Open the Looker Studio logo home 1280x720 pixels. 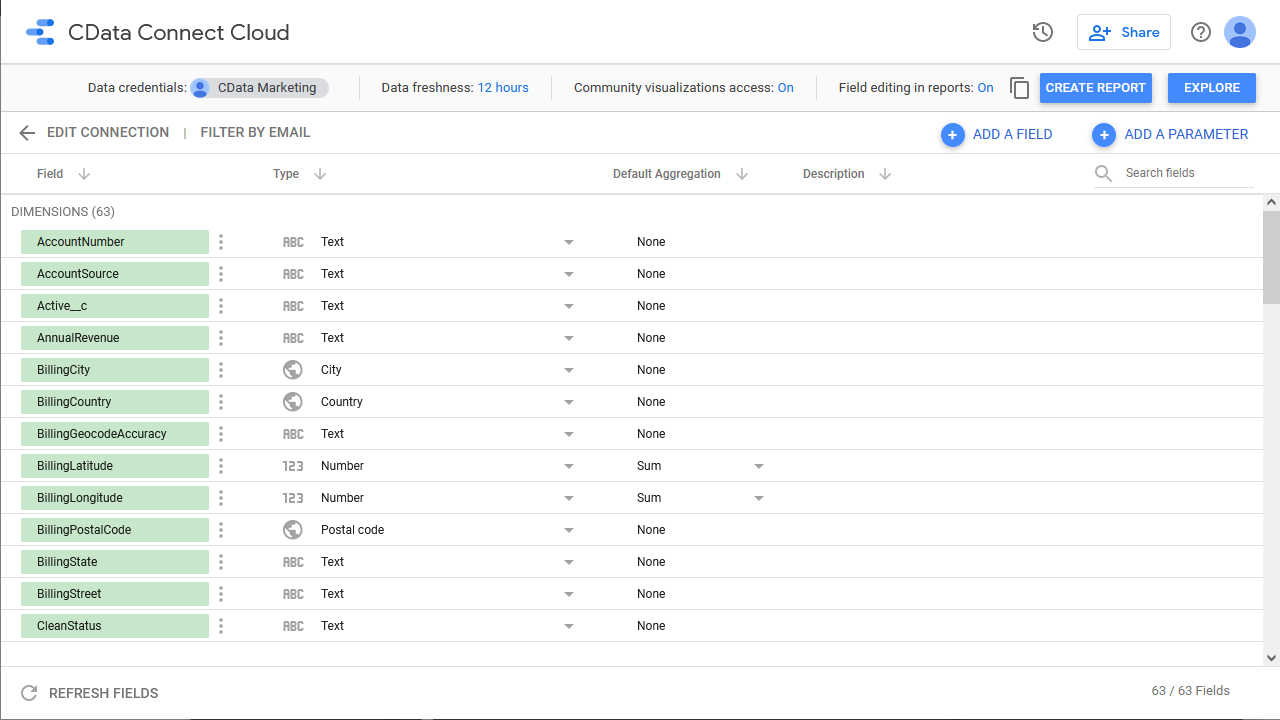tap(40, 32)
